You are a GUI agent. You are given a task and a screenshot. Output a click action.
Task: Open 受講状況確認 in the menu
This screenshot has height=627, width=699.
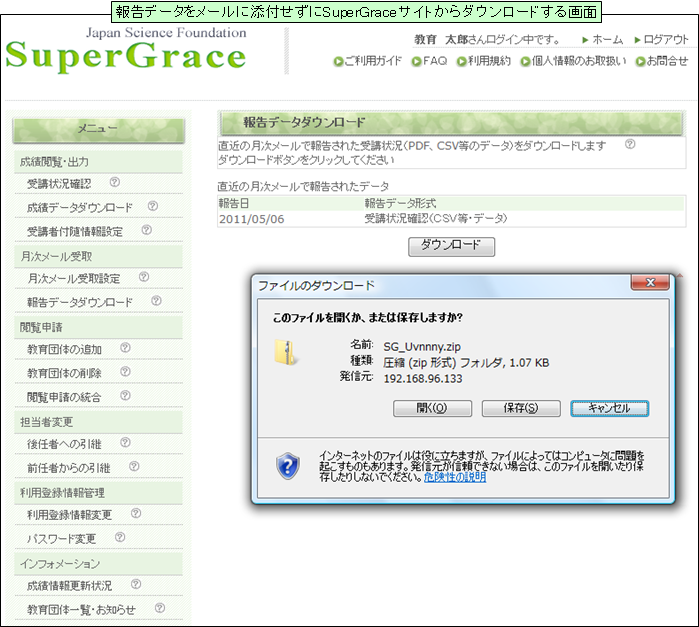click(x=59, y=184)
